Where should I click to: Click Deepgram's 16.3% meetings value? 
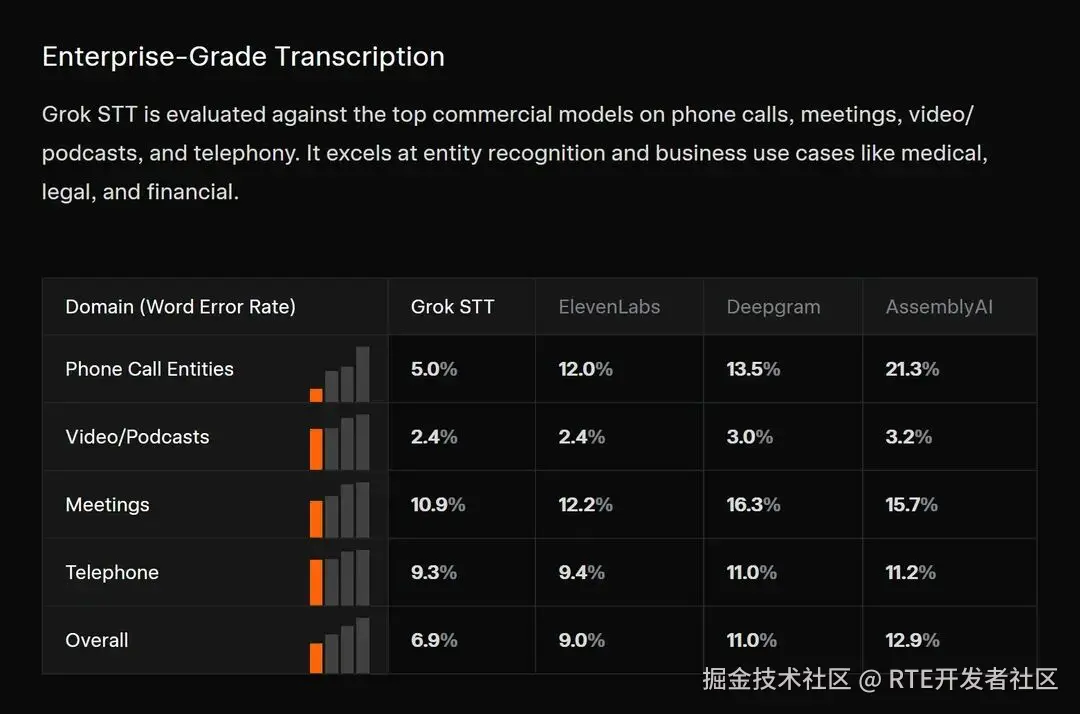tap(753, 505)
